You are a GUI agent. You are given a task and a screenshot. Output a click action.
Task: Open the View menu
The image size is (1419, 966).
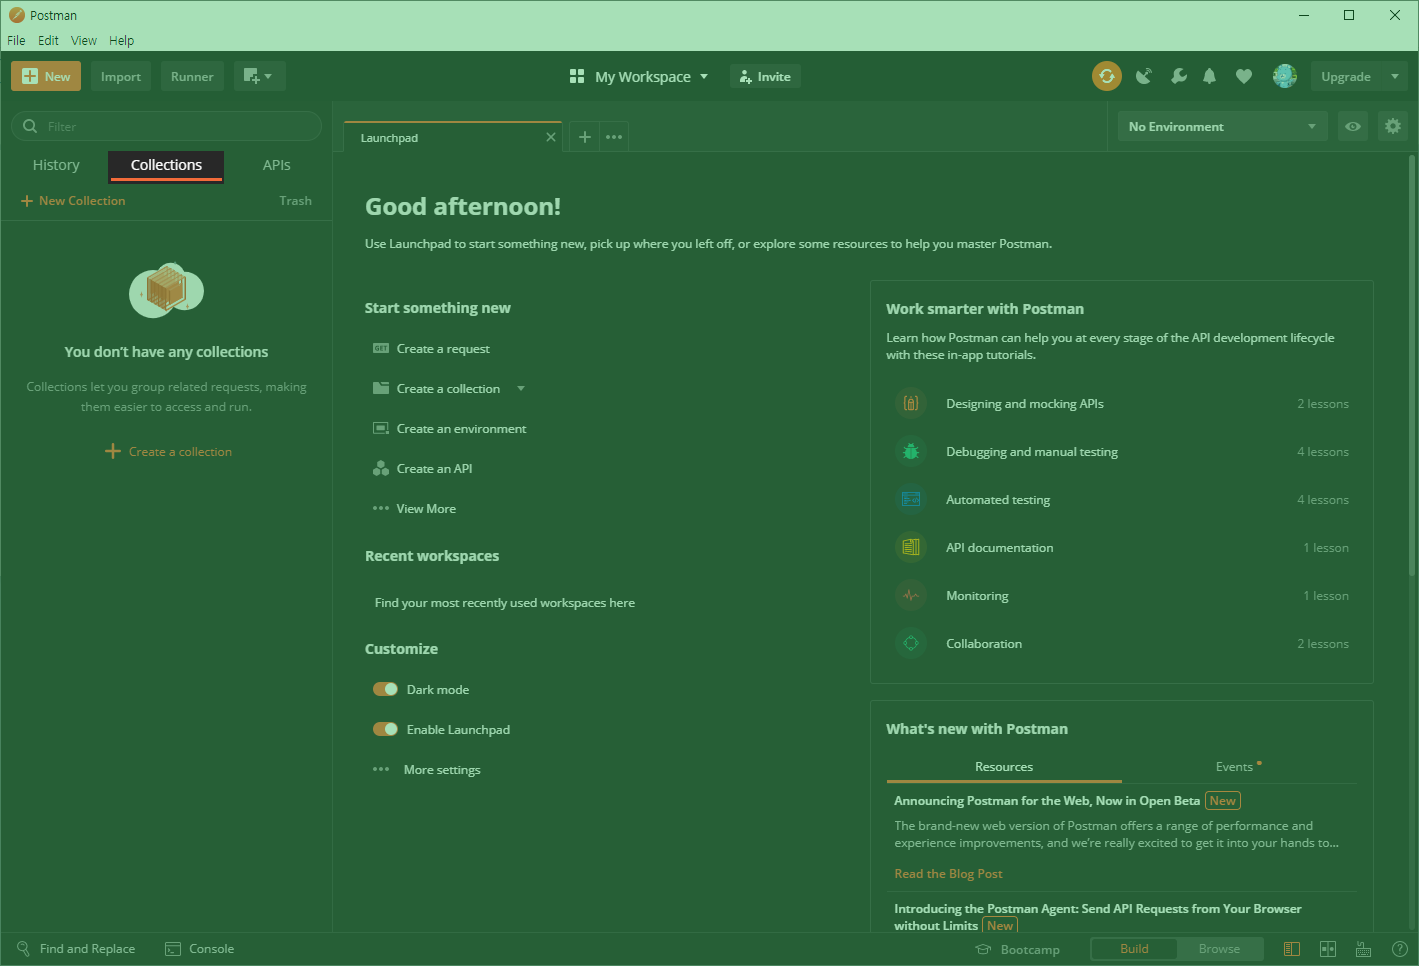click(x=84, y=41)
